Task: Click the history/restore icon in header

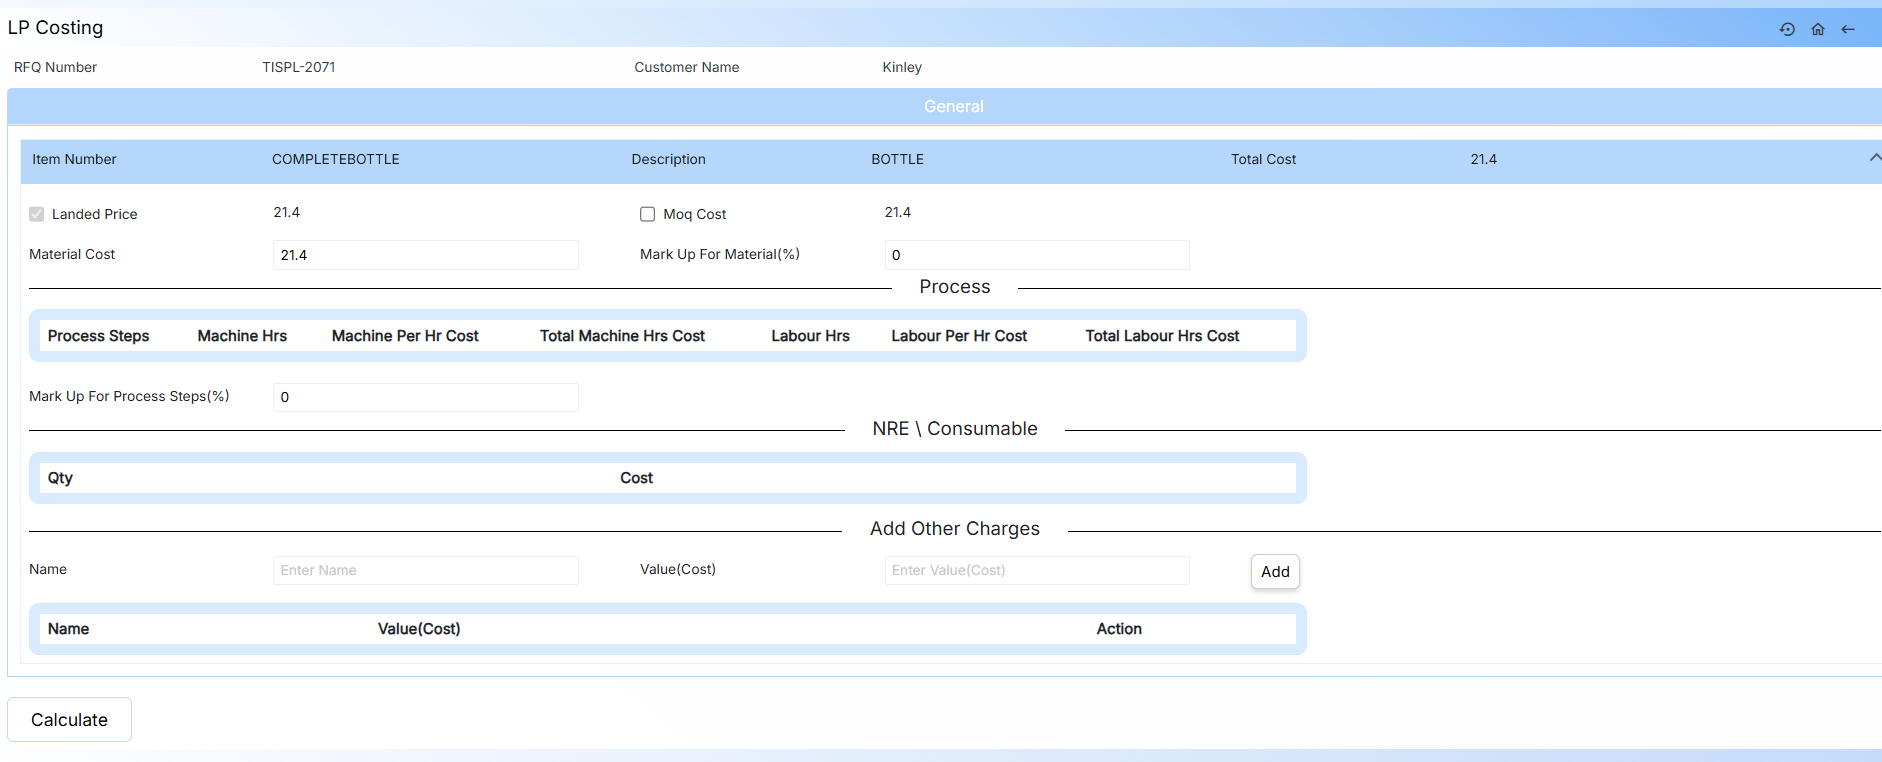Action: [x=1787, y=29]
